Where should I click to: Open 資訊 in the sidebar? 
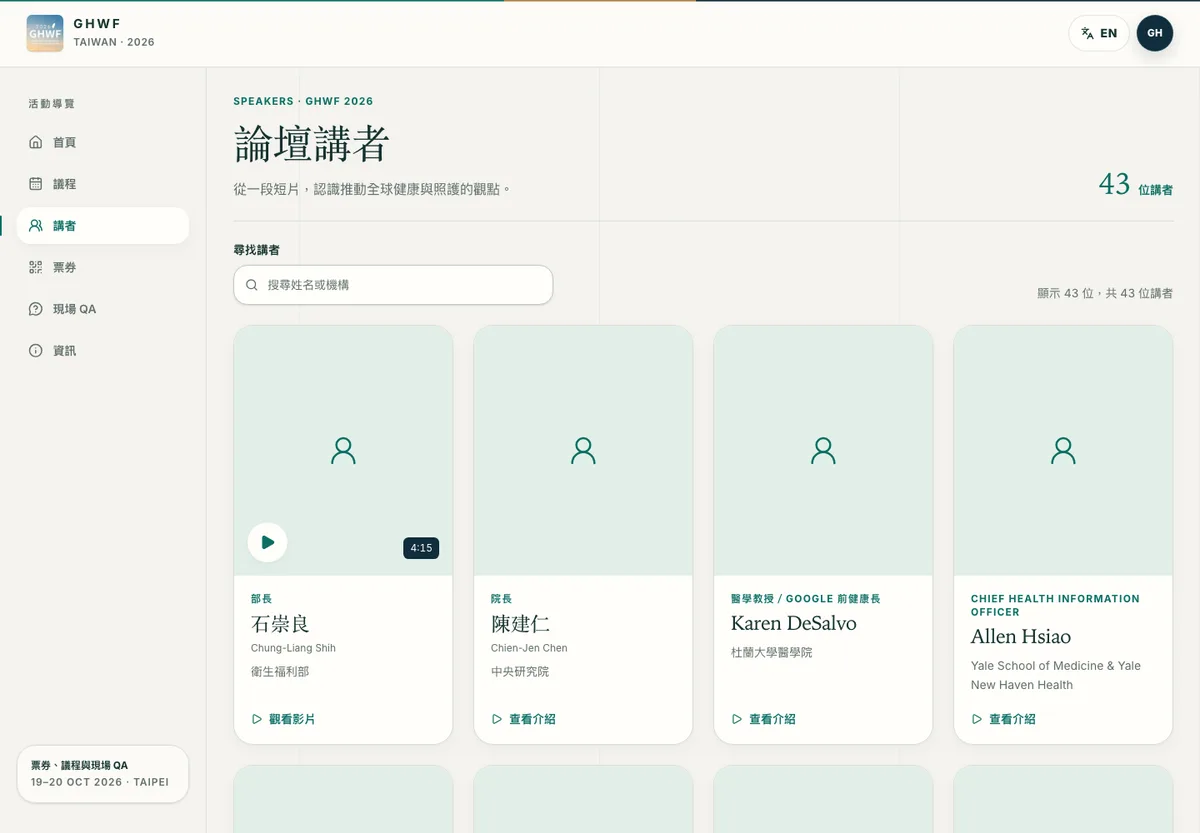coord(103,351)
